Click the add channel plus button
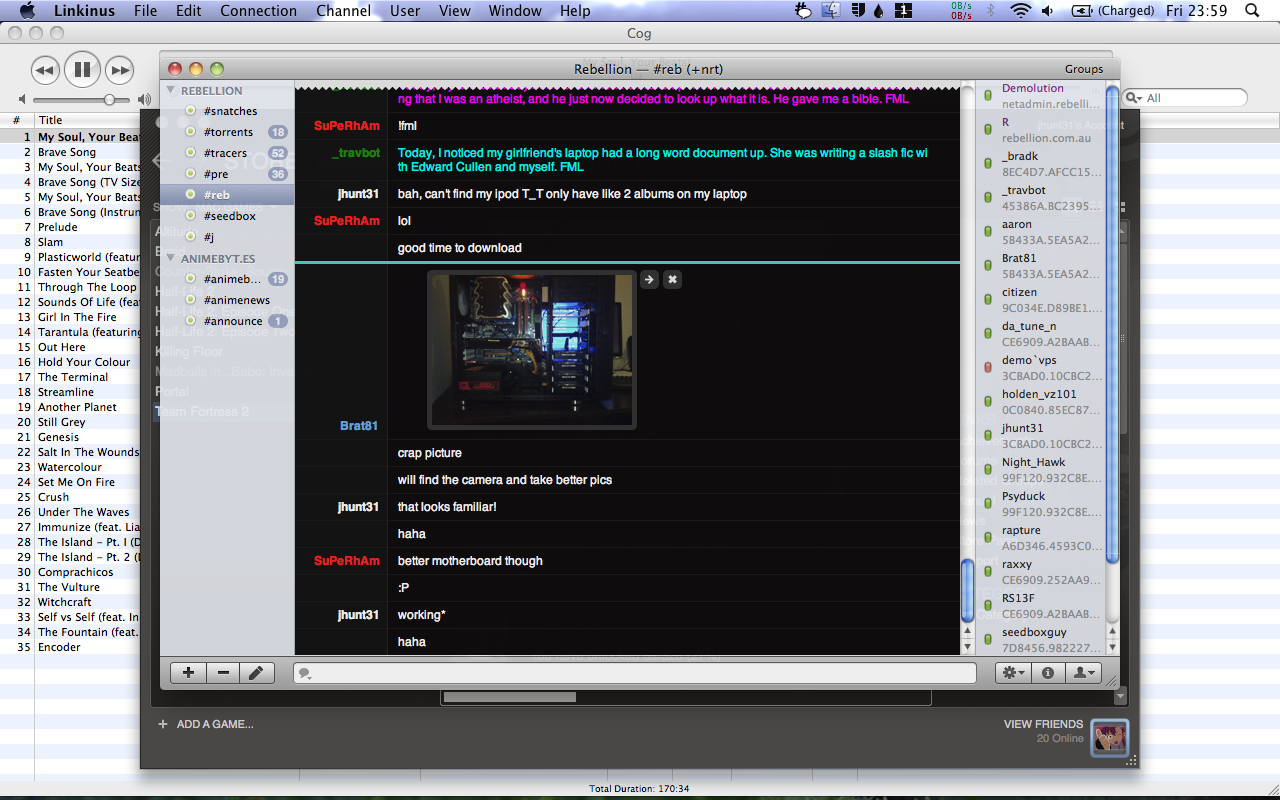1280x800 pixels. tap(188, 673)
